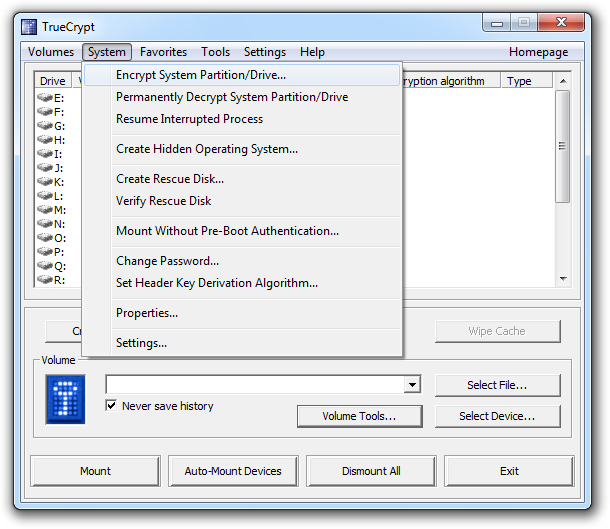Click the Wipe Cache button
The height and width of the screenshot is (529, 610).
click(498, 331)
